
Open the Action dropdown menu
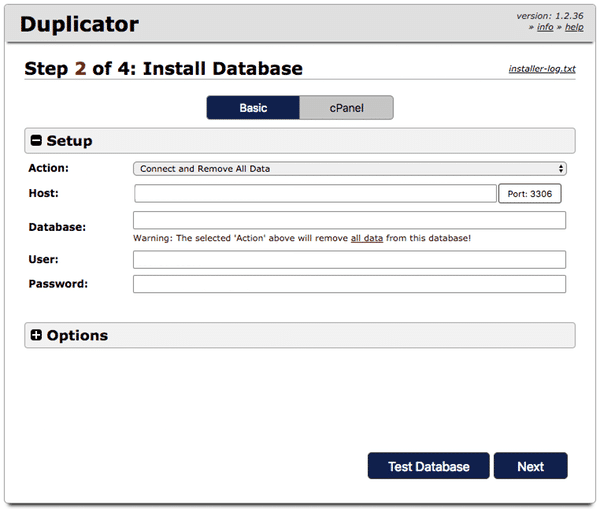(x=350, y=169)
